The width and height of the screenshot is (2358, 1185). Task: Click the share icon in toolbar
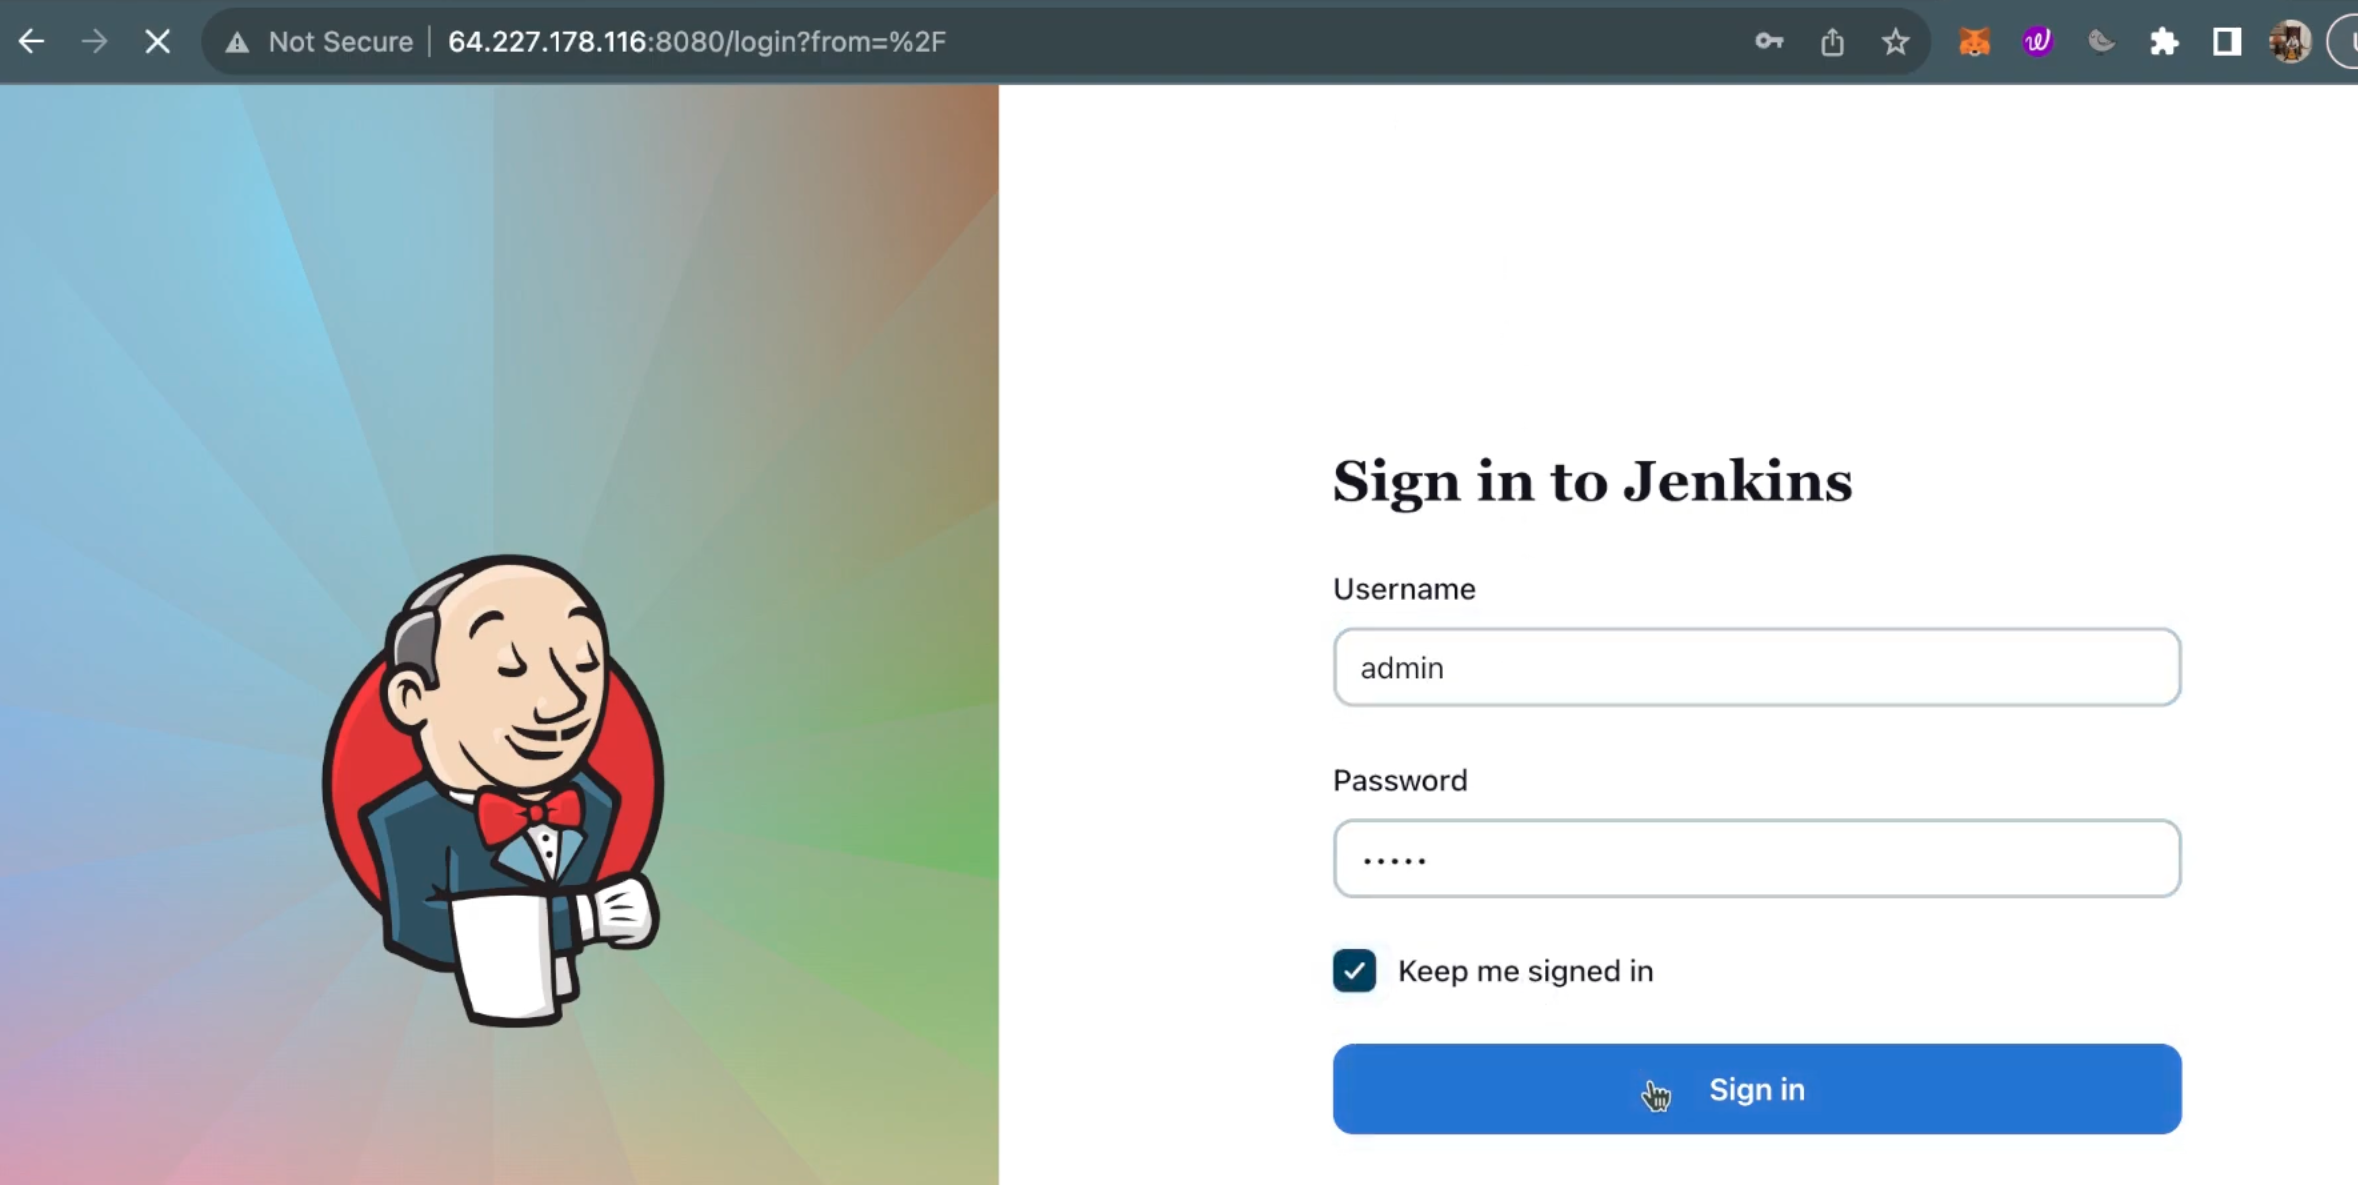click(x=1832, y=41)
